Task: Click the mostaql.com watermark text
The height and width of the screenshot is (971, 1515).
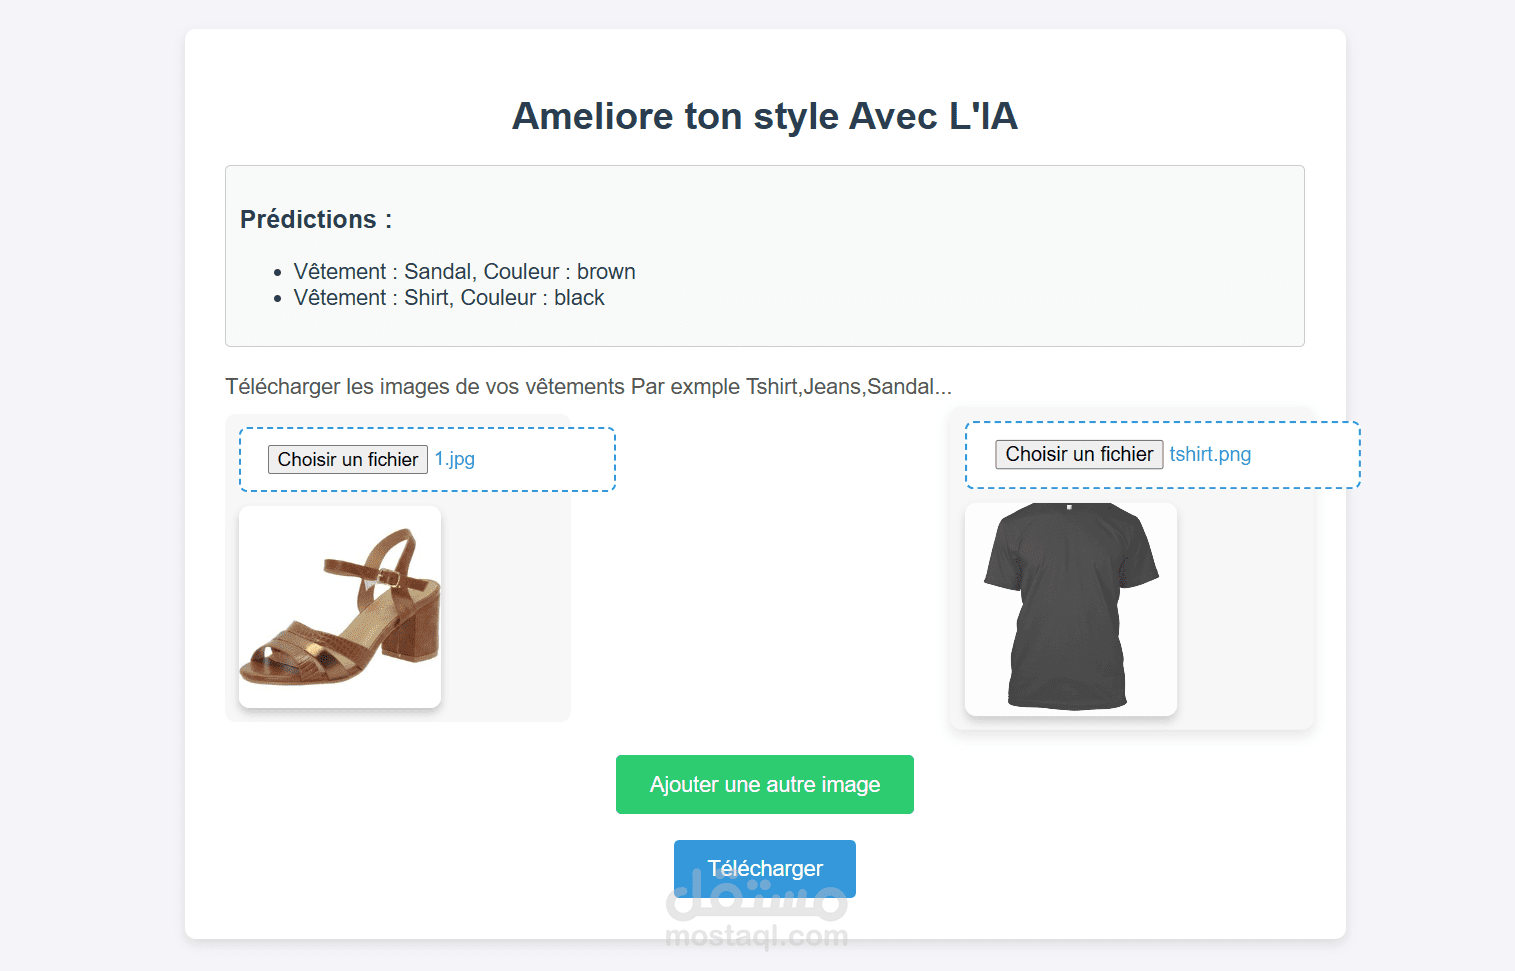Action: click(x=756, y=936)
